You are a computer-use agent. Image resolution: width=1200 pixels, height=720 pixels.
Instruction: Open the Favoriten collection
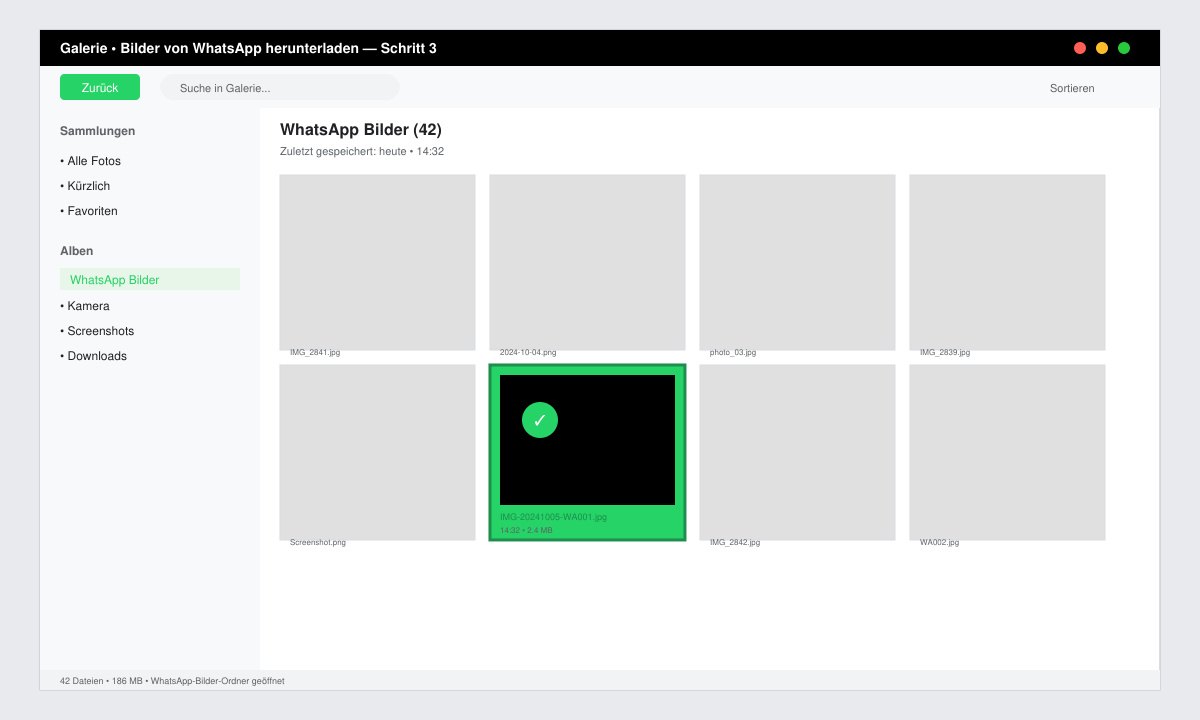click(x=89, y=211)
